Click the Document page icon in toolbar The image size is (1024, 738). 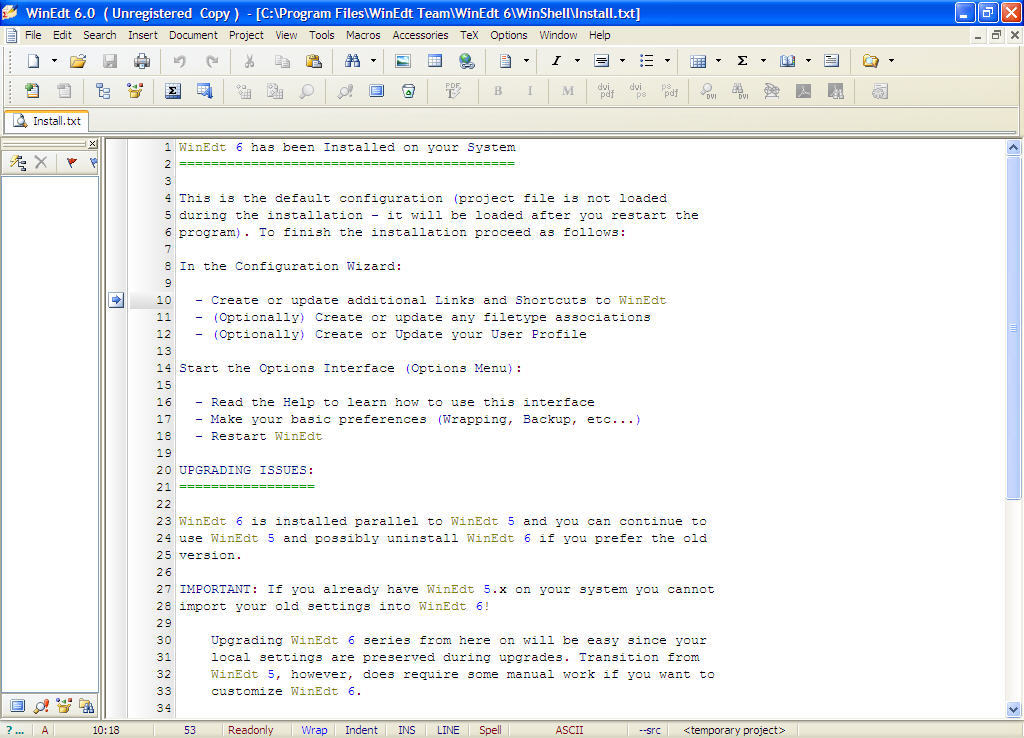[x=505, y=61]
